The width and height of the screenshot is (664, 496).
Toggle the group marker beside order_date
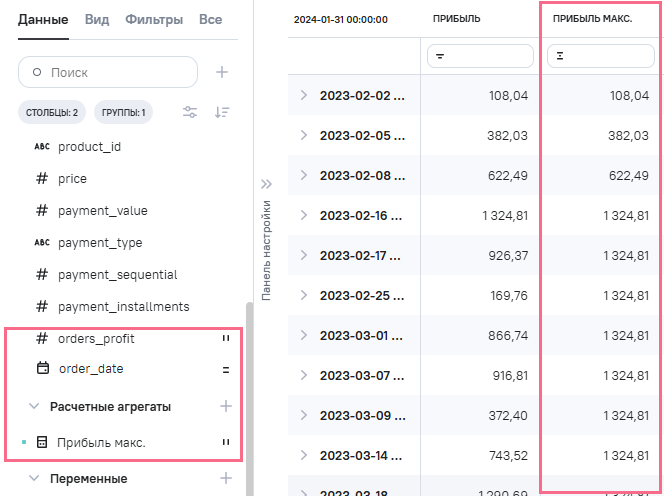tap(226, 369)
